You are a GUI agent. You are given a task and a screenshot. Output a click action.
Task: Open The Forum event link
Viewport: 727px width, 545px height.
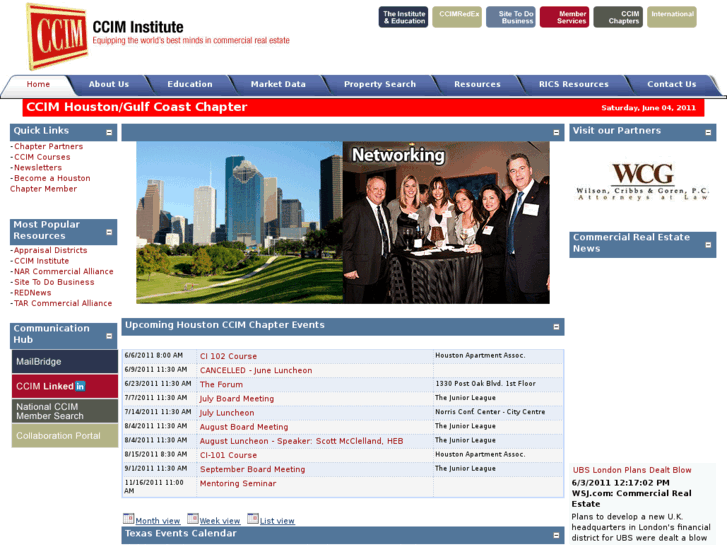(221, 385)
